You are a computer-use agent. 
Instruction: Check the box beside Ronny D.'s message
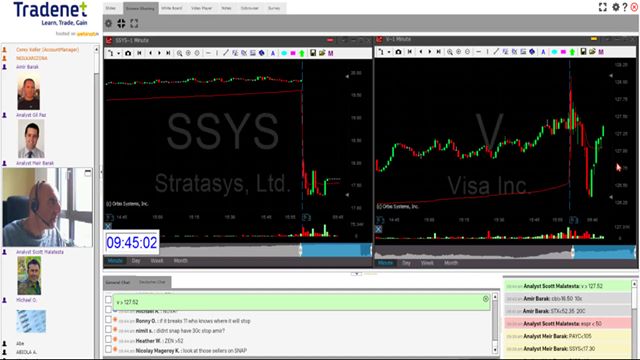[108, 320]
